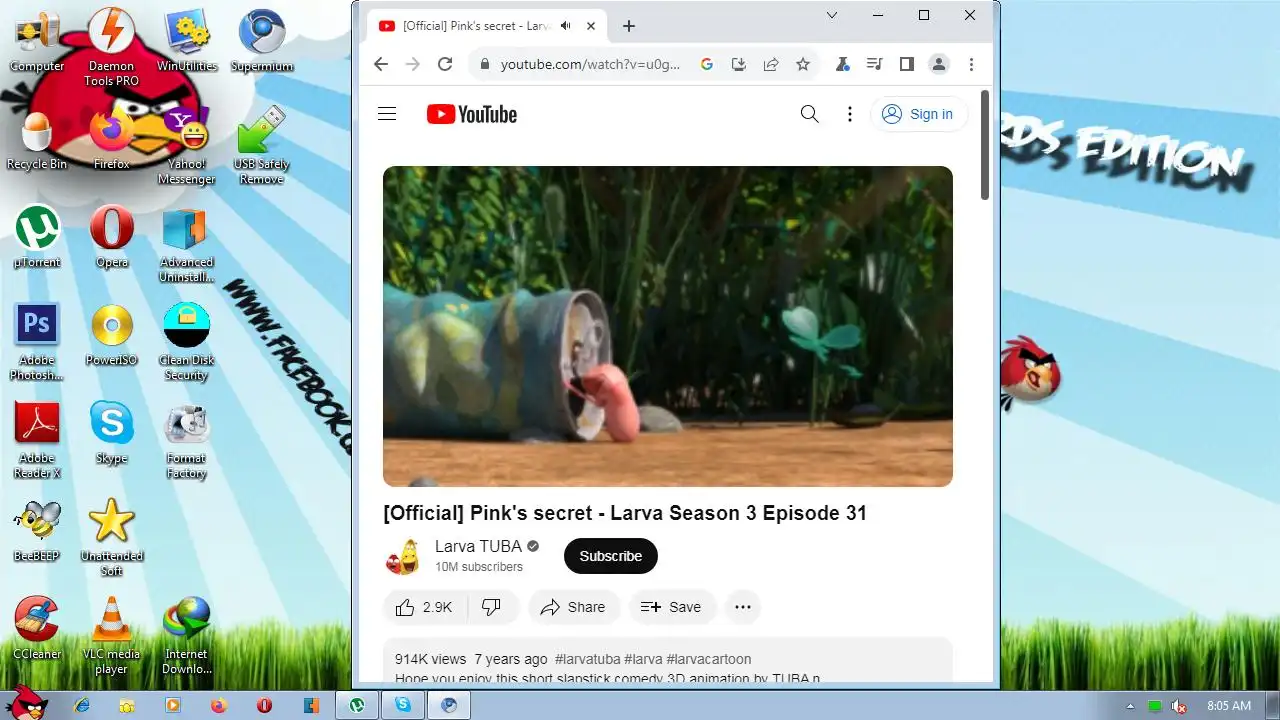Save the video to a playlist

pos(671,607)
